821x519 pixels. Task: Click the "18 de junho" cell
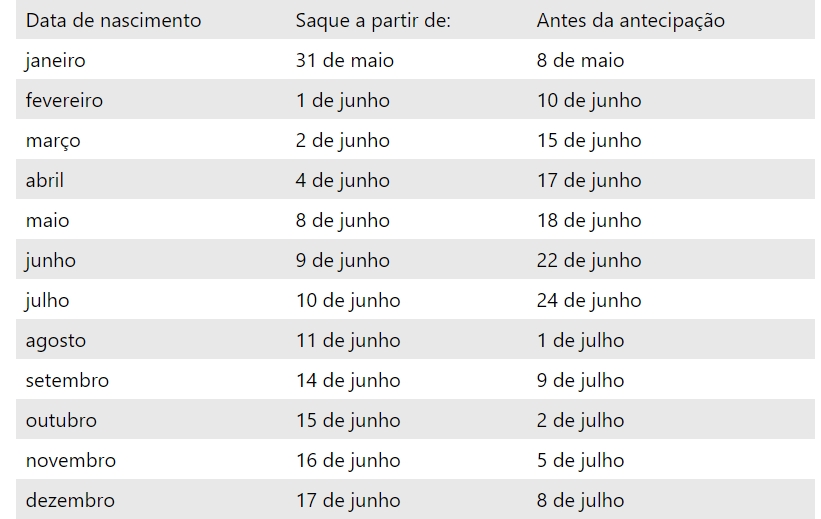point(589,220)
